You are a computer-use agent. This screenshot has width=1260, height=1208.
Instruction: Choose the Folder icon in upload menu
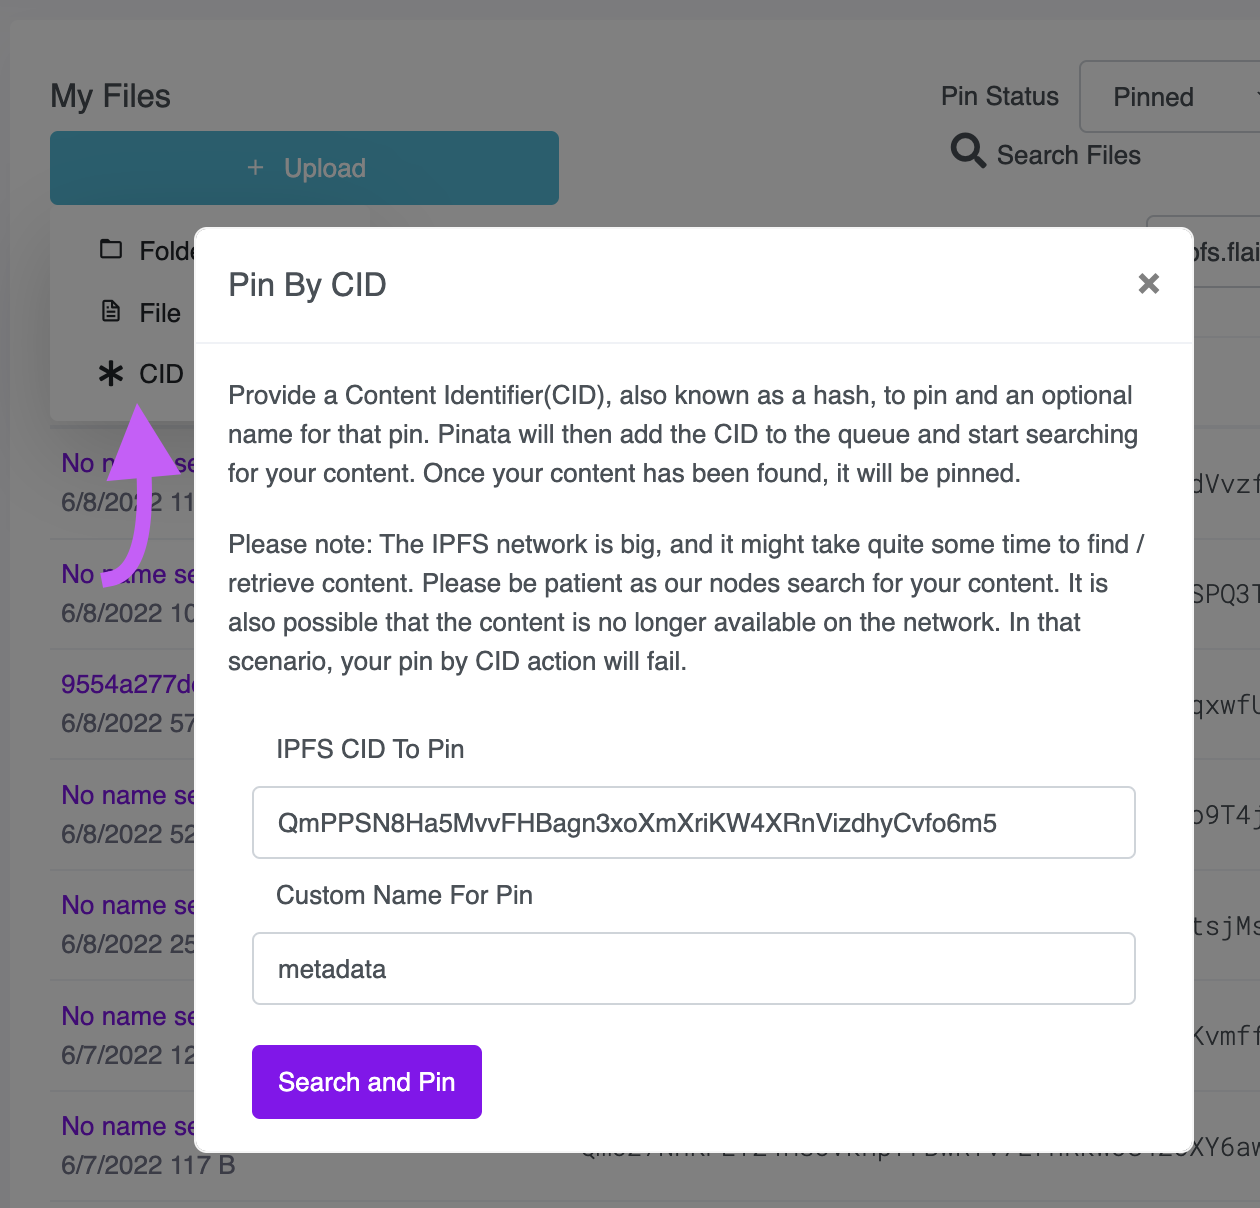click(x=111, y=249)
